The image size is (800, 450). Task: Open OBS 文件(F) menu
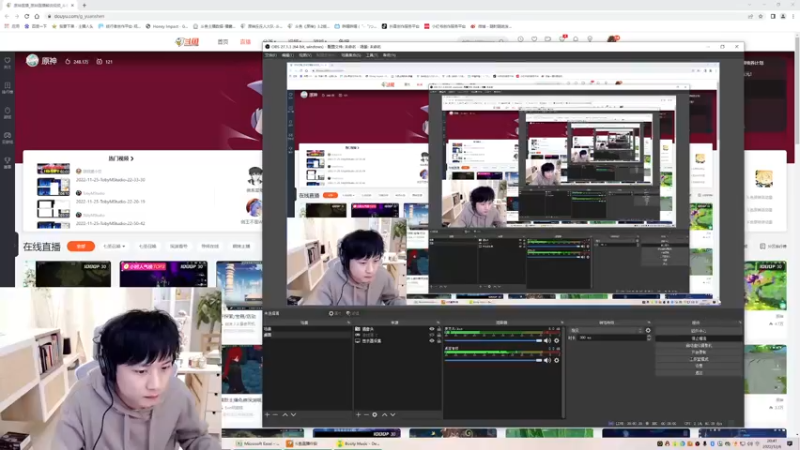pyautogui.click(x=271, y=55)
